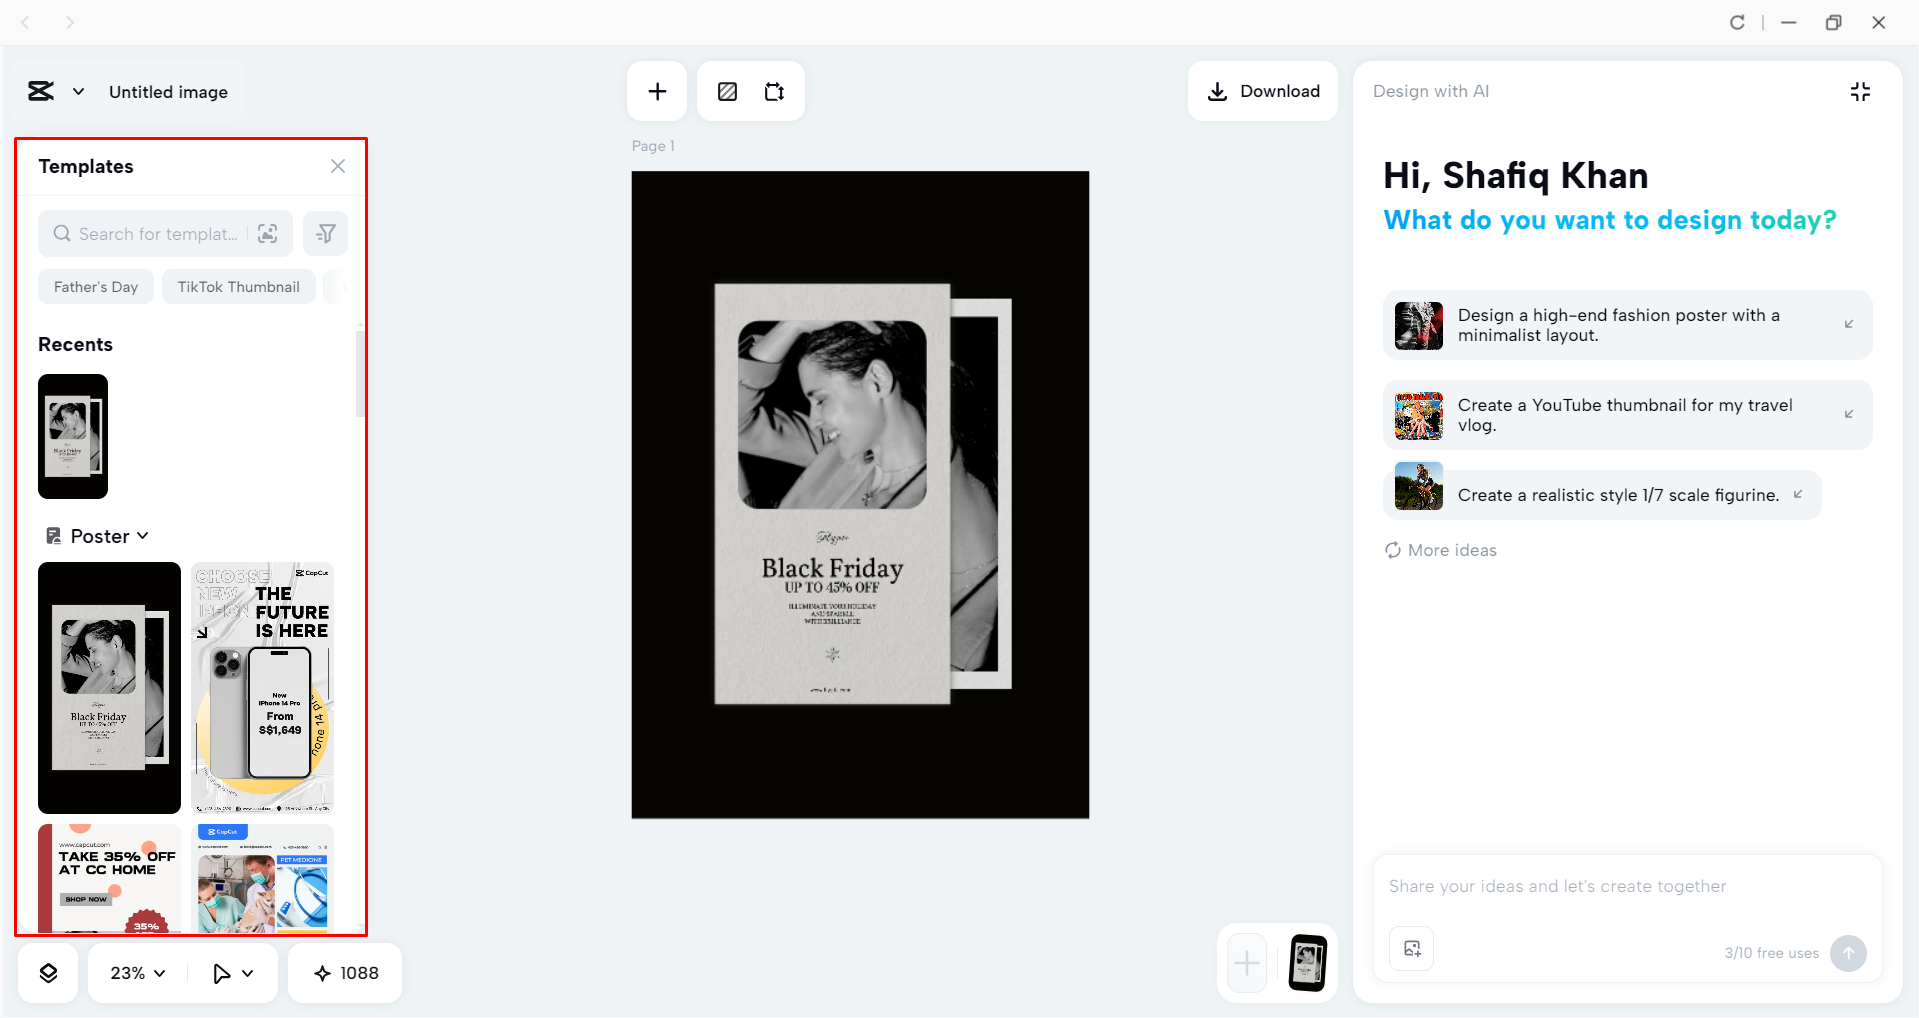Select the Black Friday poster template thumbnail
The image size is (1919, 1018).
tap(108, 687)
